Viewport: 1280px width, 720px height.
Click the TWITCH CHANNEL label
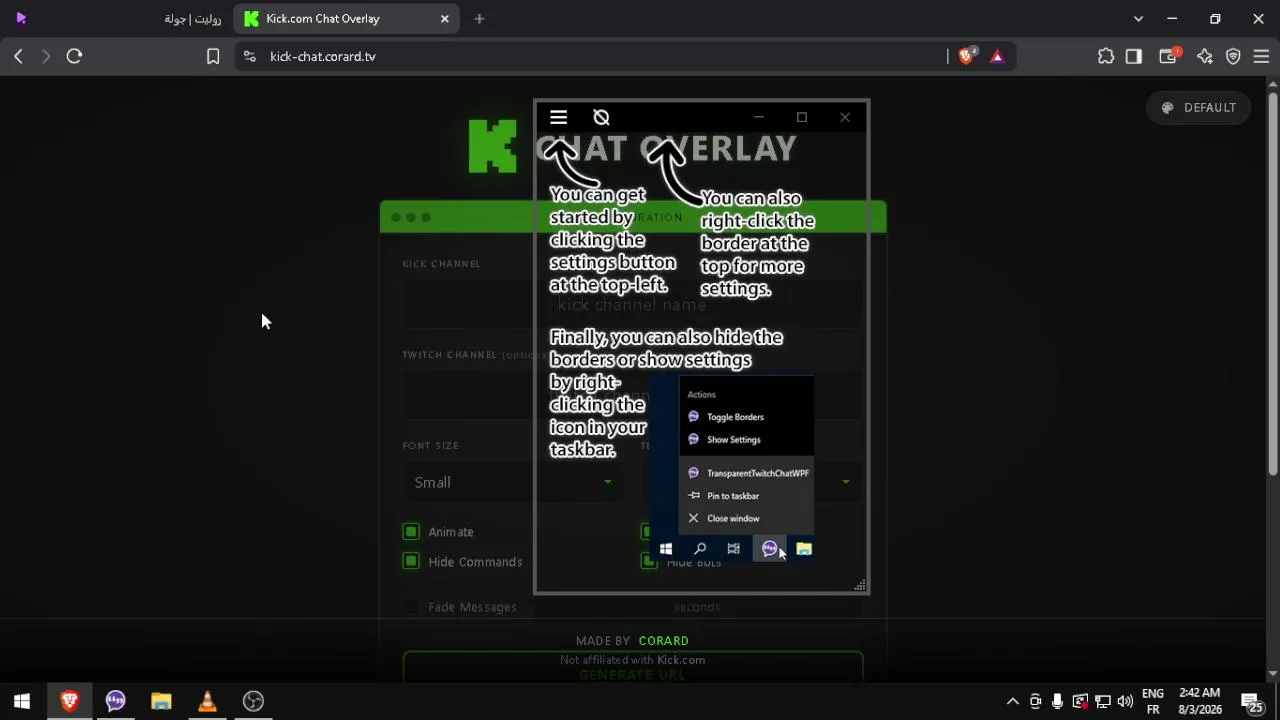[x=449, y=355]
